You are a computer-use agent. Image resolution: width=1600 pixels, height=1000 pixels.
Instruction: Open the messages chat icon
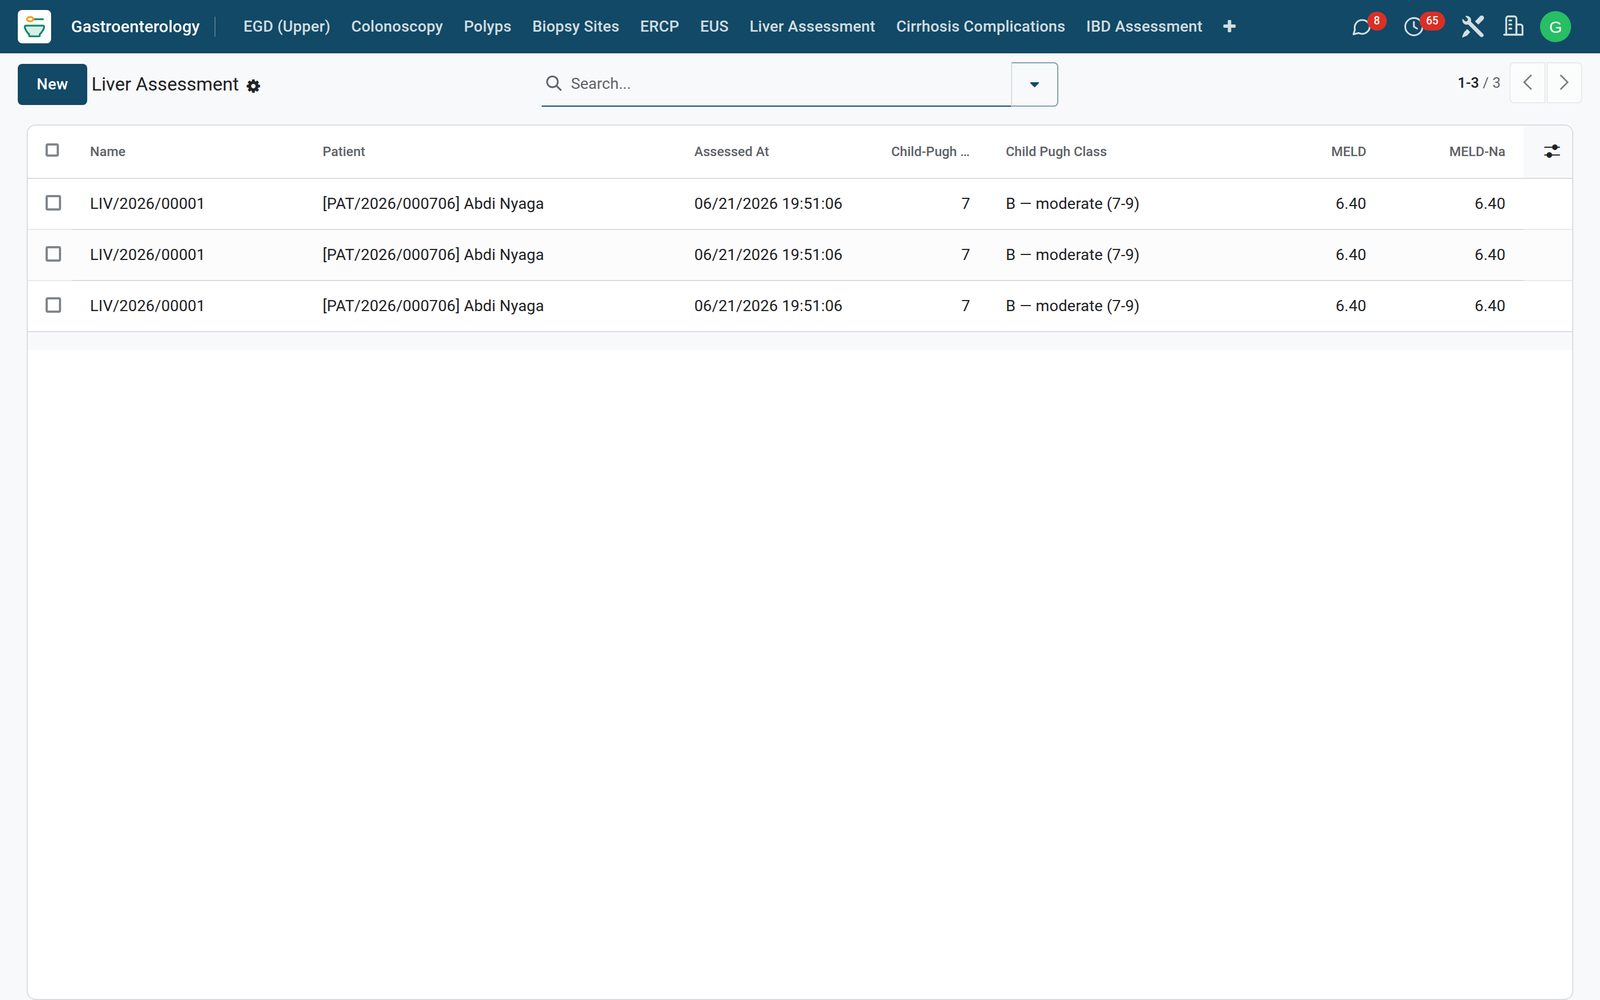pyautogui.click(x=1361, y=27)
